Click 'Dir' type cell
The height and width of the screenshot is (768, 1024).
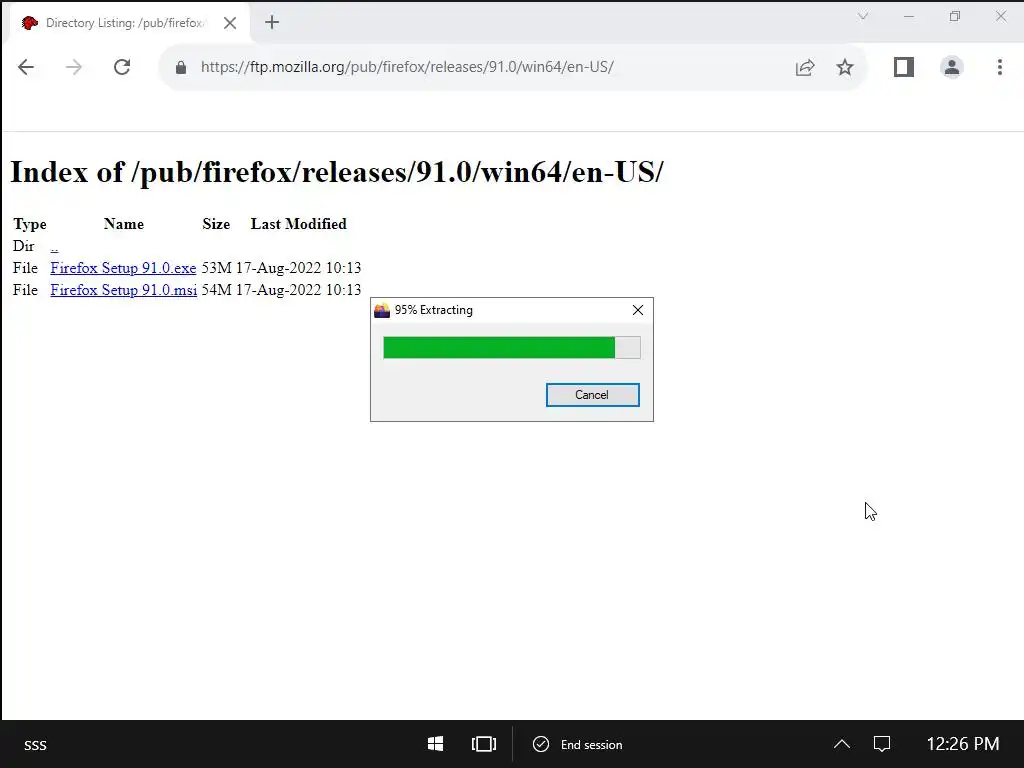24,246
